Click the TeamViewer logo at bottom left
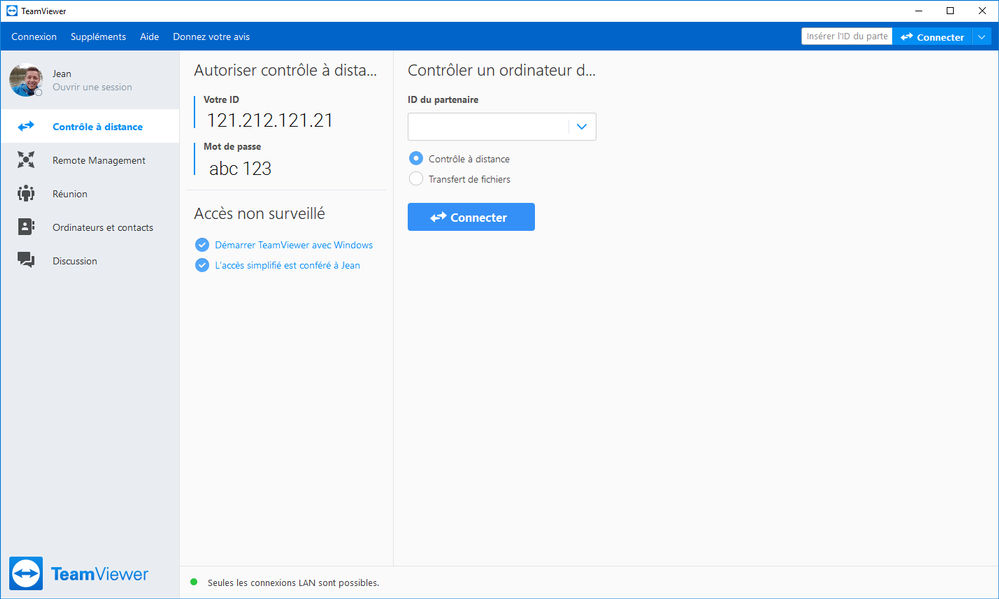 coord(78,574)
